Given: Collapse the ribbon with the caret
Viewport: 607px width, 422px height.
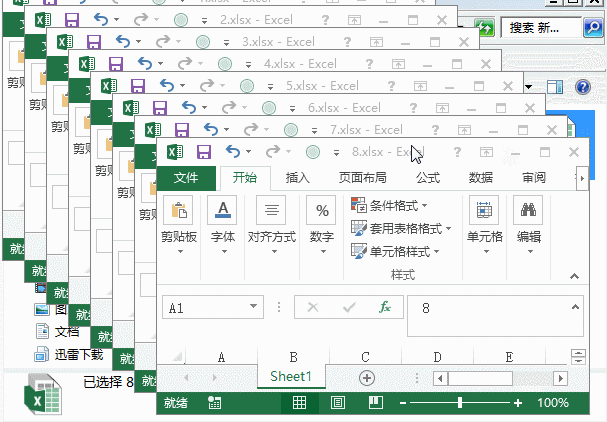Looking at the screenshot, I should [574, 276].
